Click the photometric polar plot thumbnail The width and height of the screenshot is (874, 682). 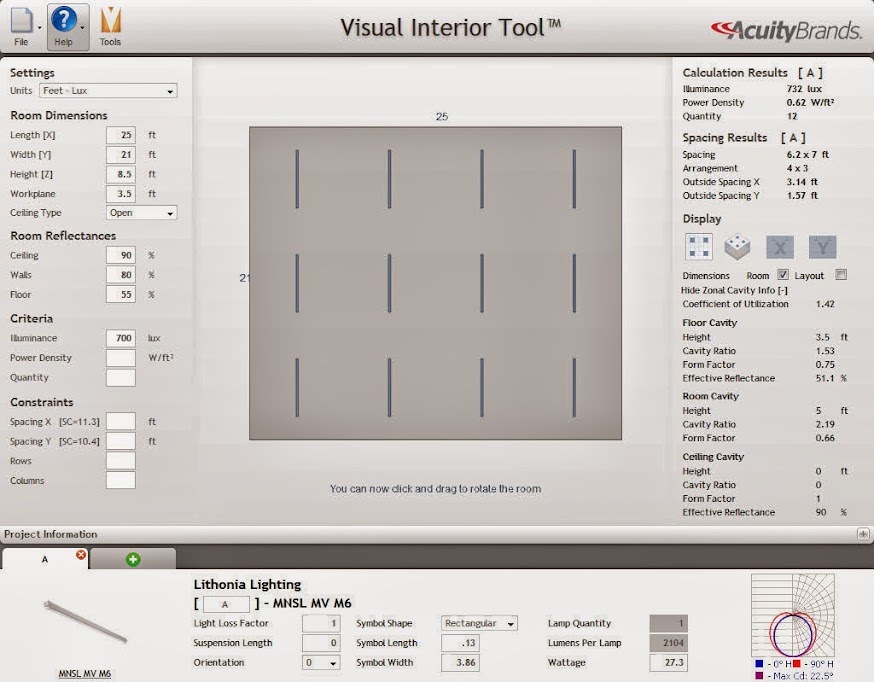point(793,616)
